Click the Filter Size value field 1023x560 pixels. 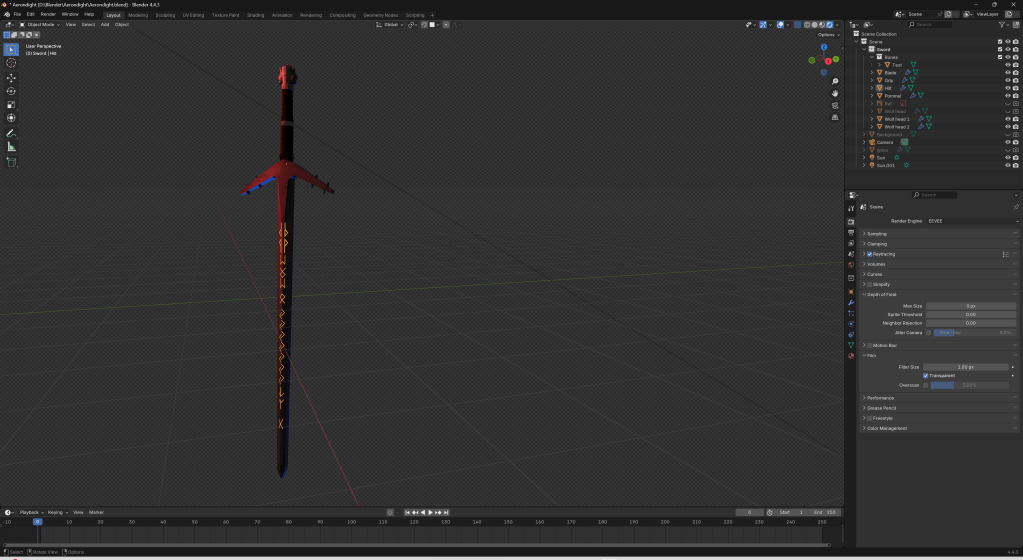click(x=966, y=367)
